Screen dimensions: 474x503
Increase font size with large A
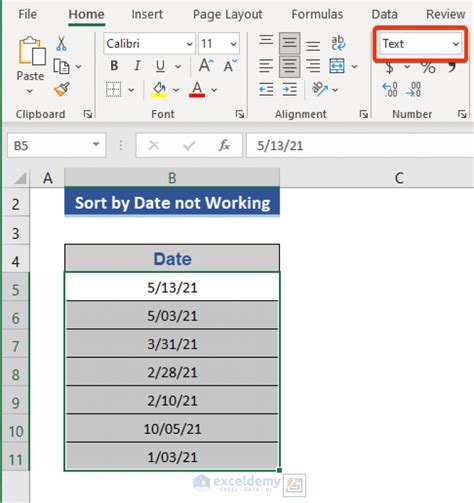(x=206, y=66)
